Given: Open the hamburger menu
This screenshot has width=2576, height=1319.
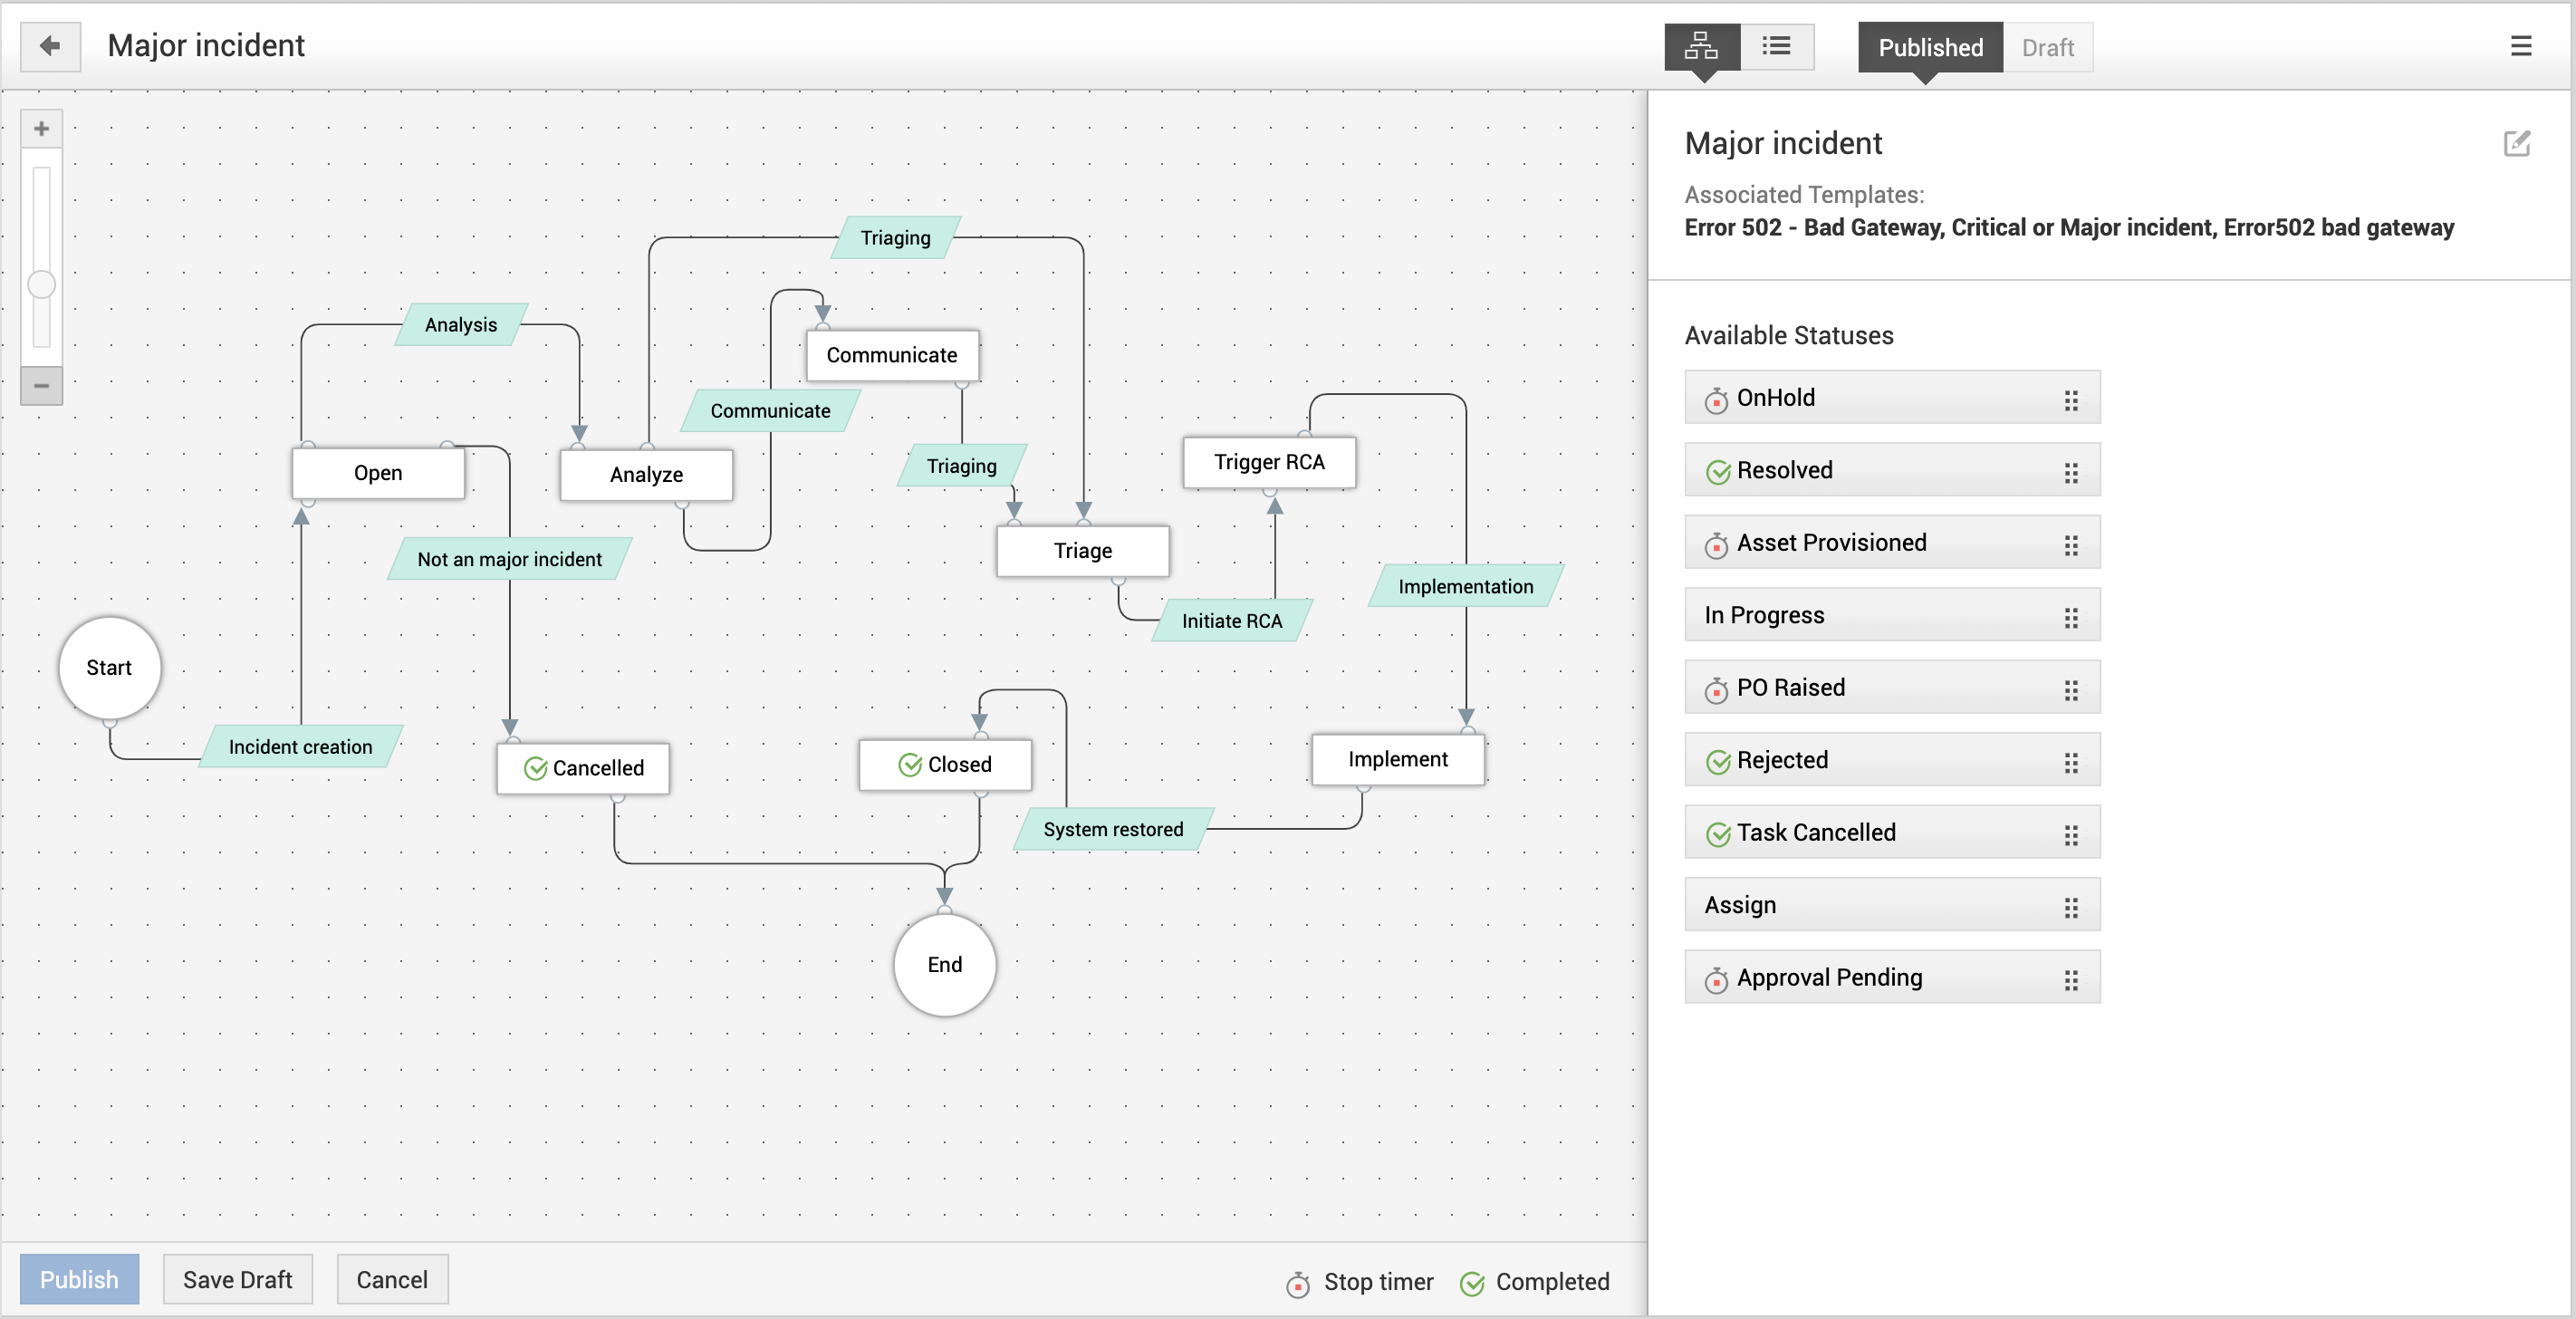Looking at the screenshot, I should pos(2520,46).
